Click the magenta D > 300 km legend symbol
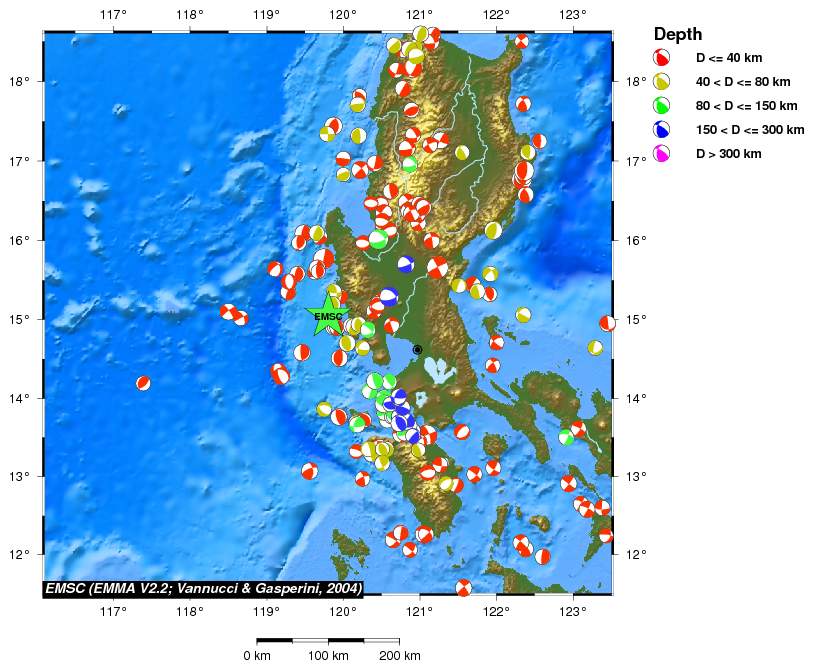 (661, 153)
